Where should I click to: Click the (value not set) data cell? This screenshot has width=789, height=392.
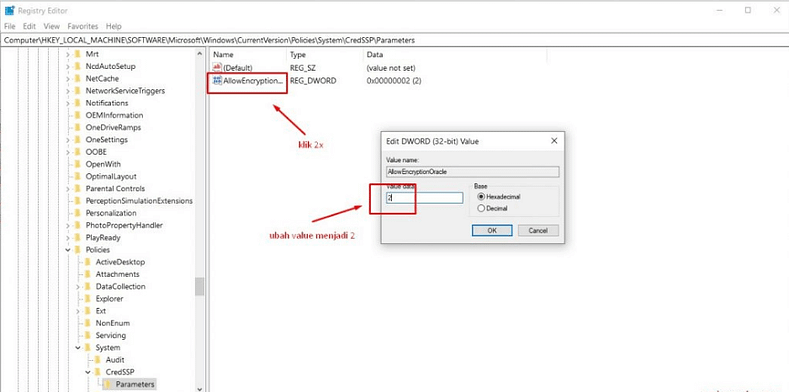point(391,67)
